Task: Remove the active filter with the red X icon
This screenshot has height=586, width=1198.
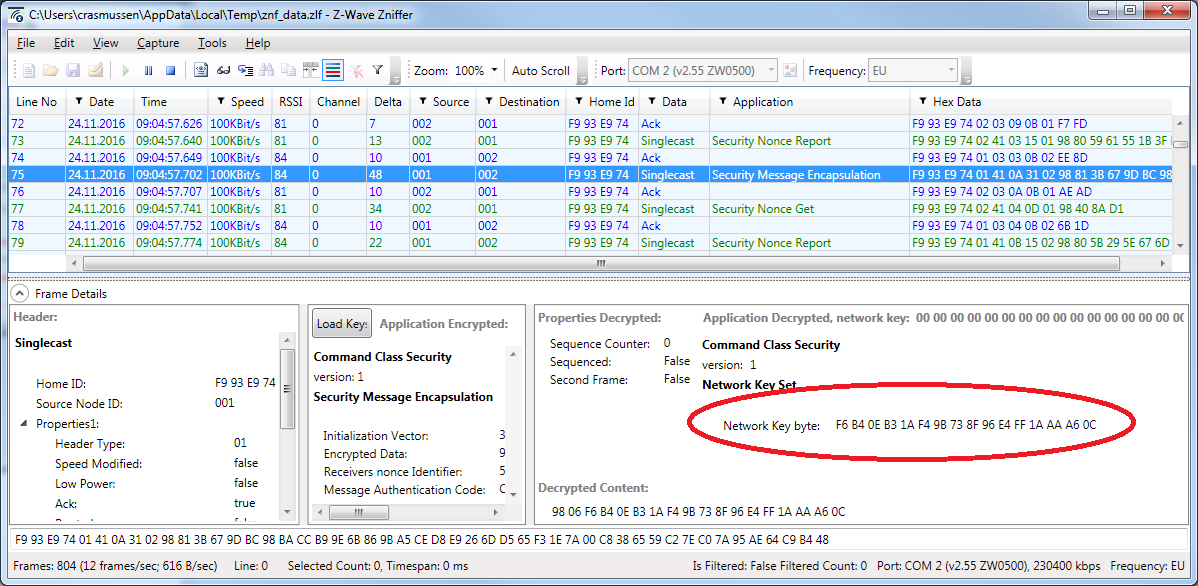Action: point(356,69)
